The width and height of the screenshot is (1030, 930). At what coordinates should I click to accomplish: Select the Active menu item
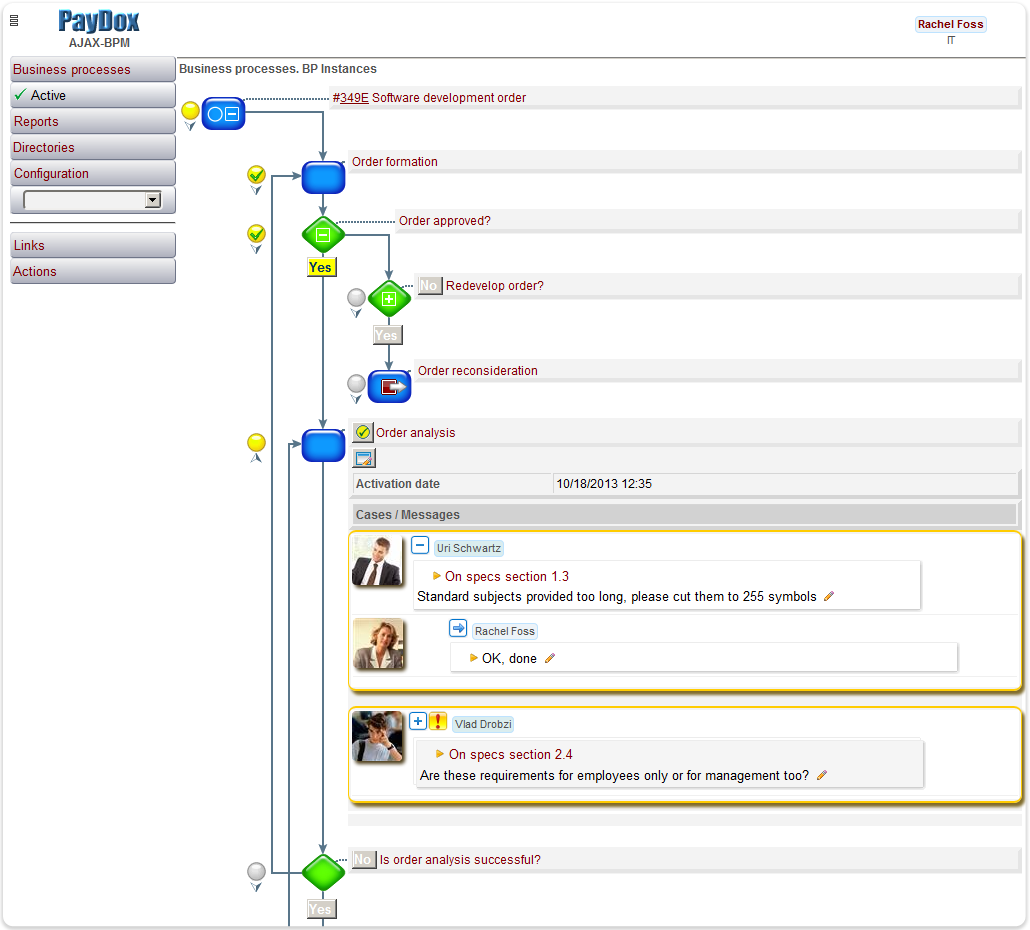[x=93, y=95]
